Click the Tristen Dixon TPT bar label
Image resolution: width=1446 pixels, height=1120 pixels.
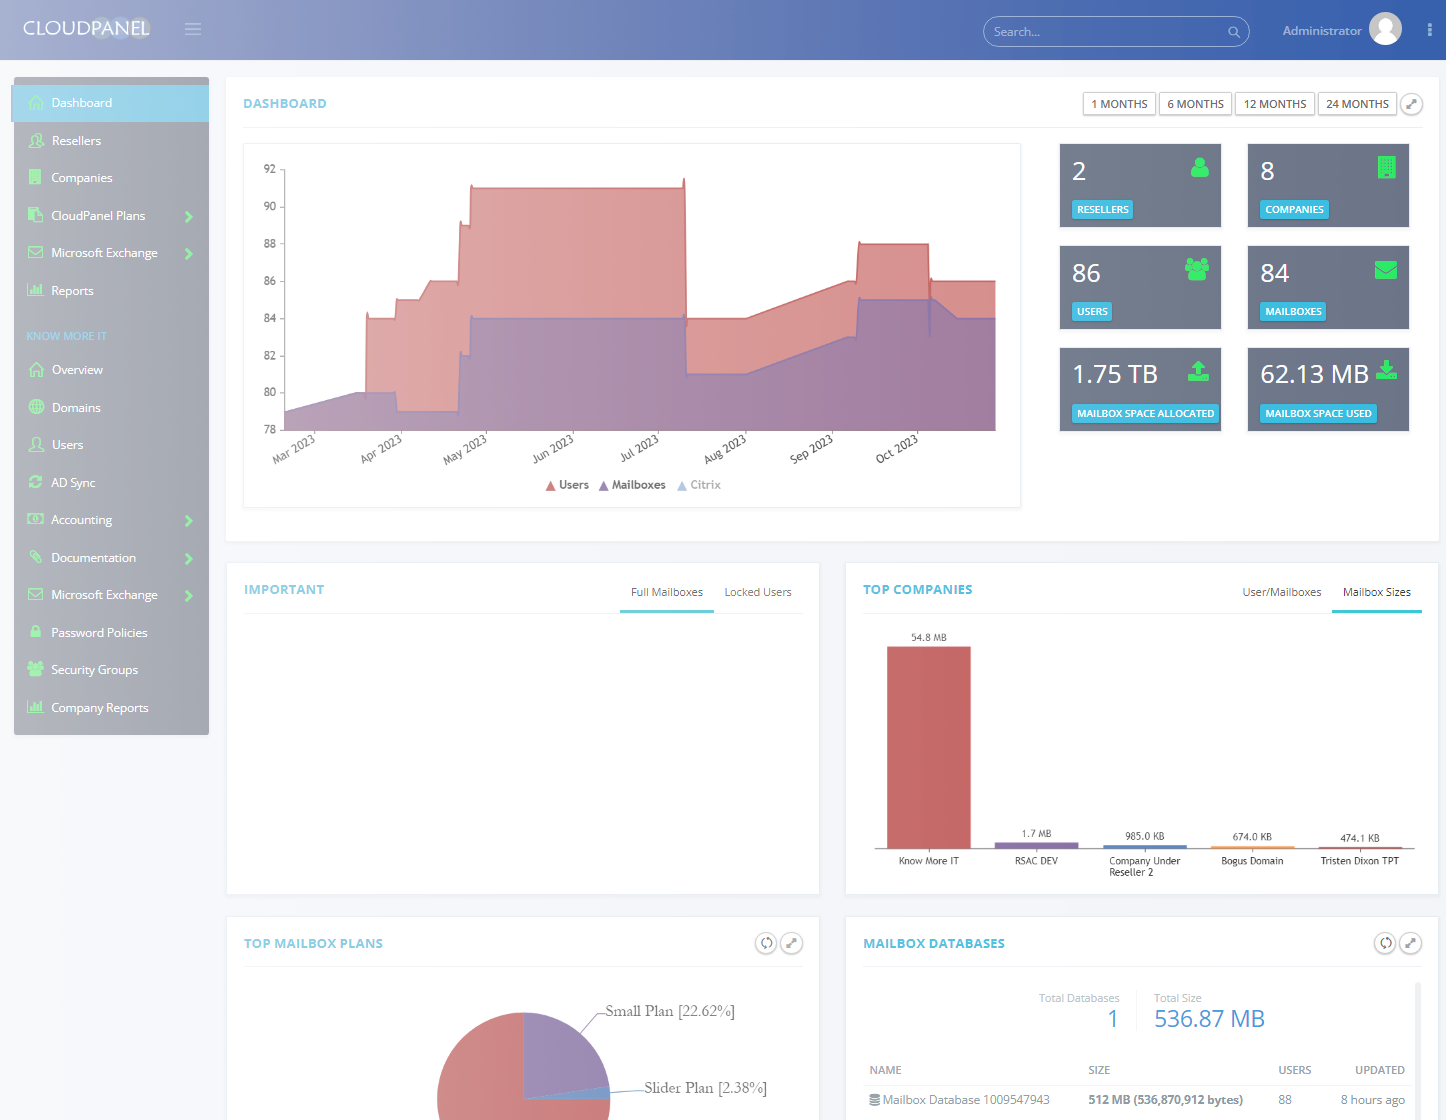pos(1359,860)
